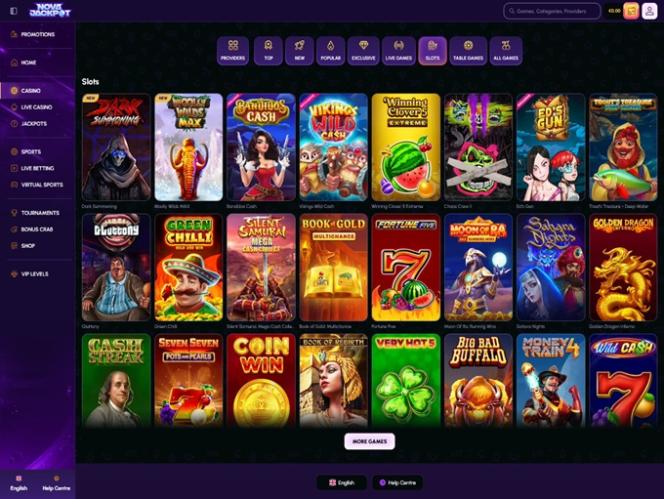Open the sidebar English language option
The height and width of the screenshot is (499, 664).
coord(19,483)
